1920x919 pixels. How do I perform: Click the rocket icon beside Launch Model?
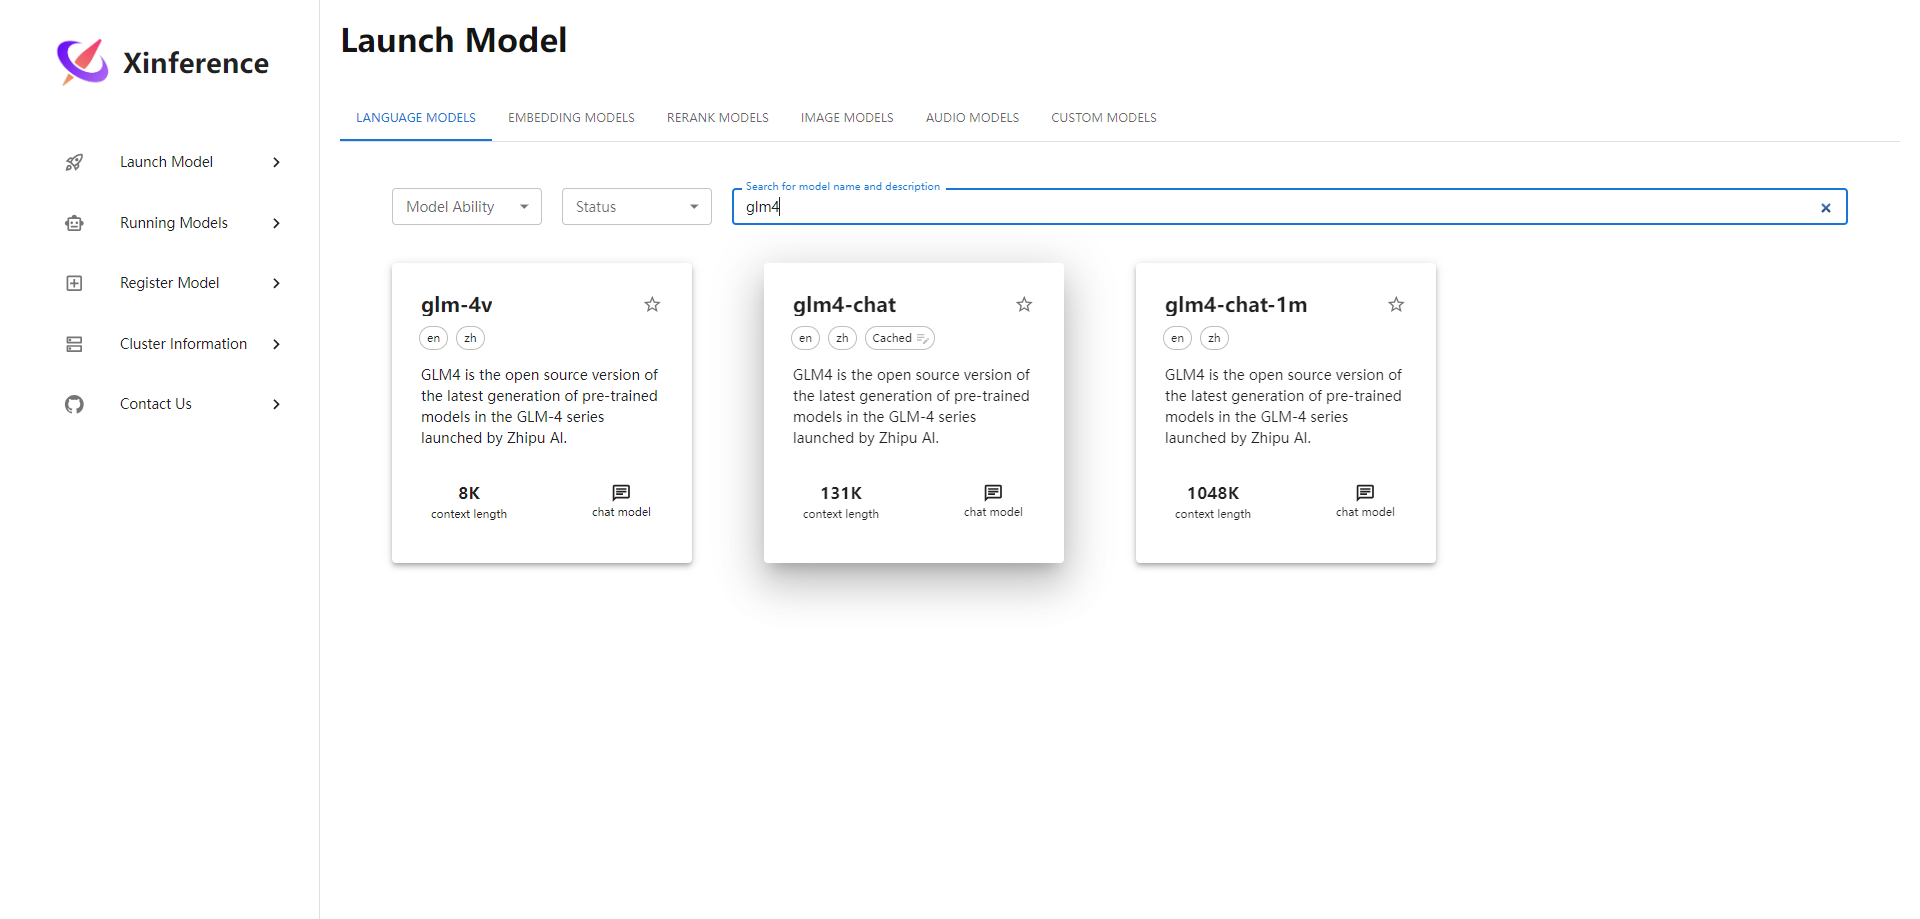tap(74, 162)
